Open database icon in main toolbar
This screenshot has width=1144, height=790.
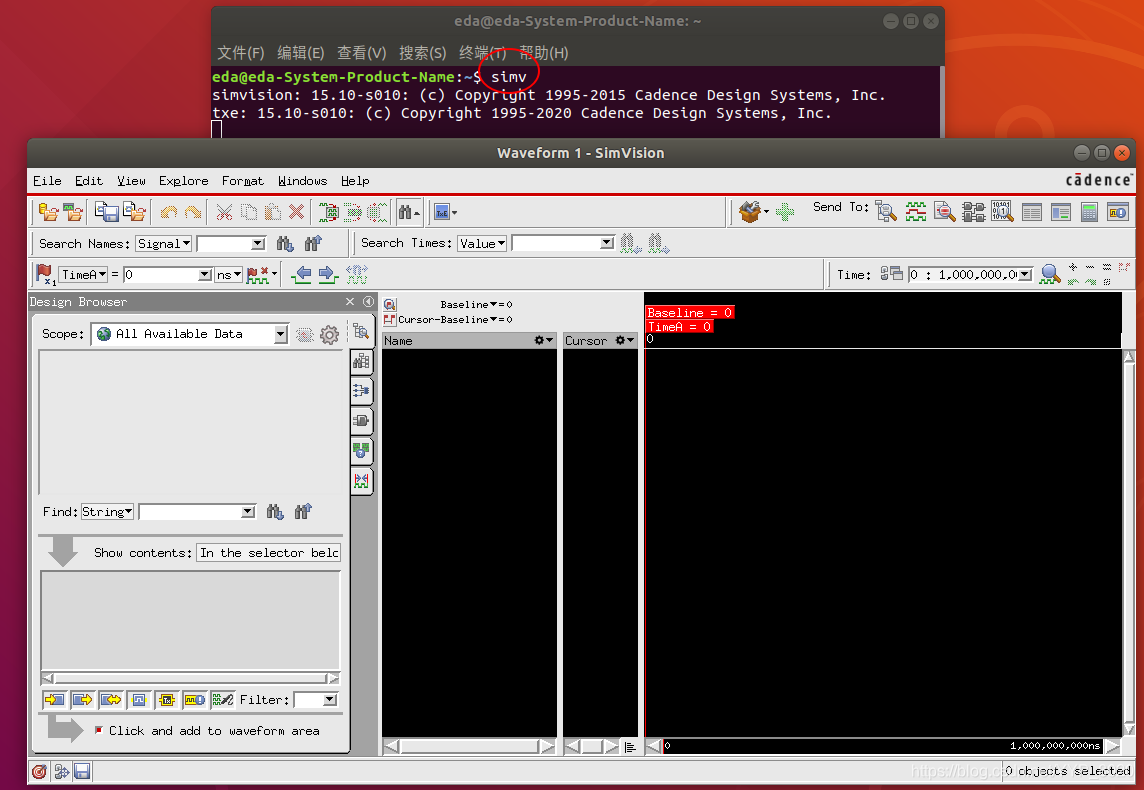tap(48, 212)
